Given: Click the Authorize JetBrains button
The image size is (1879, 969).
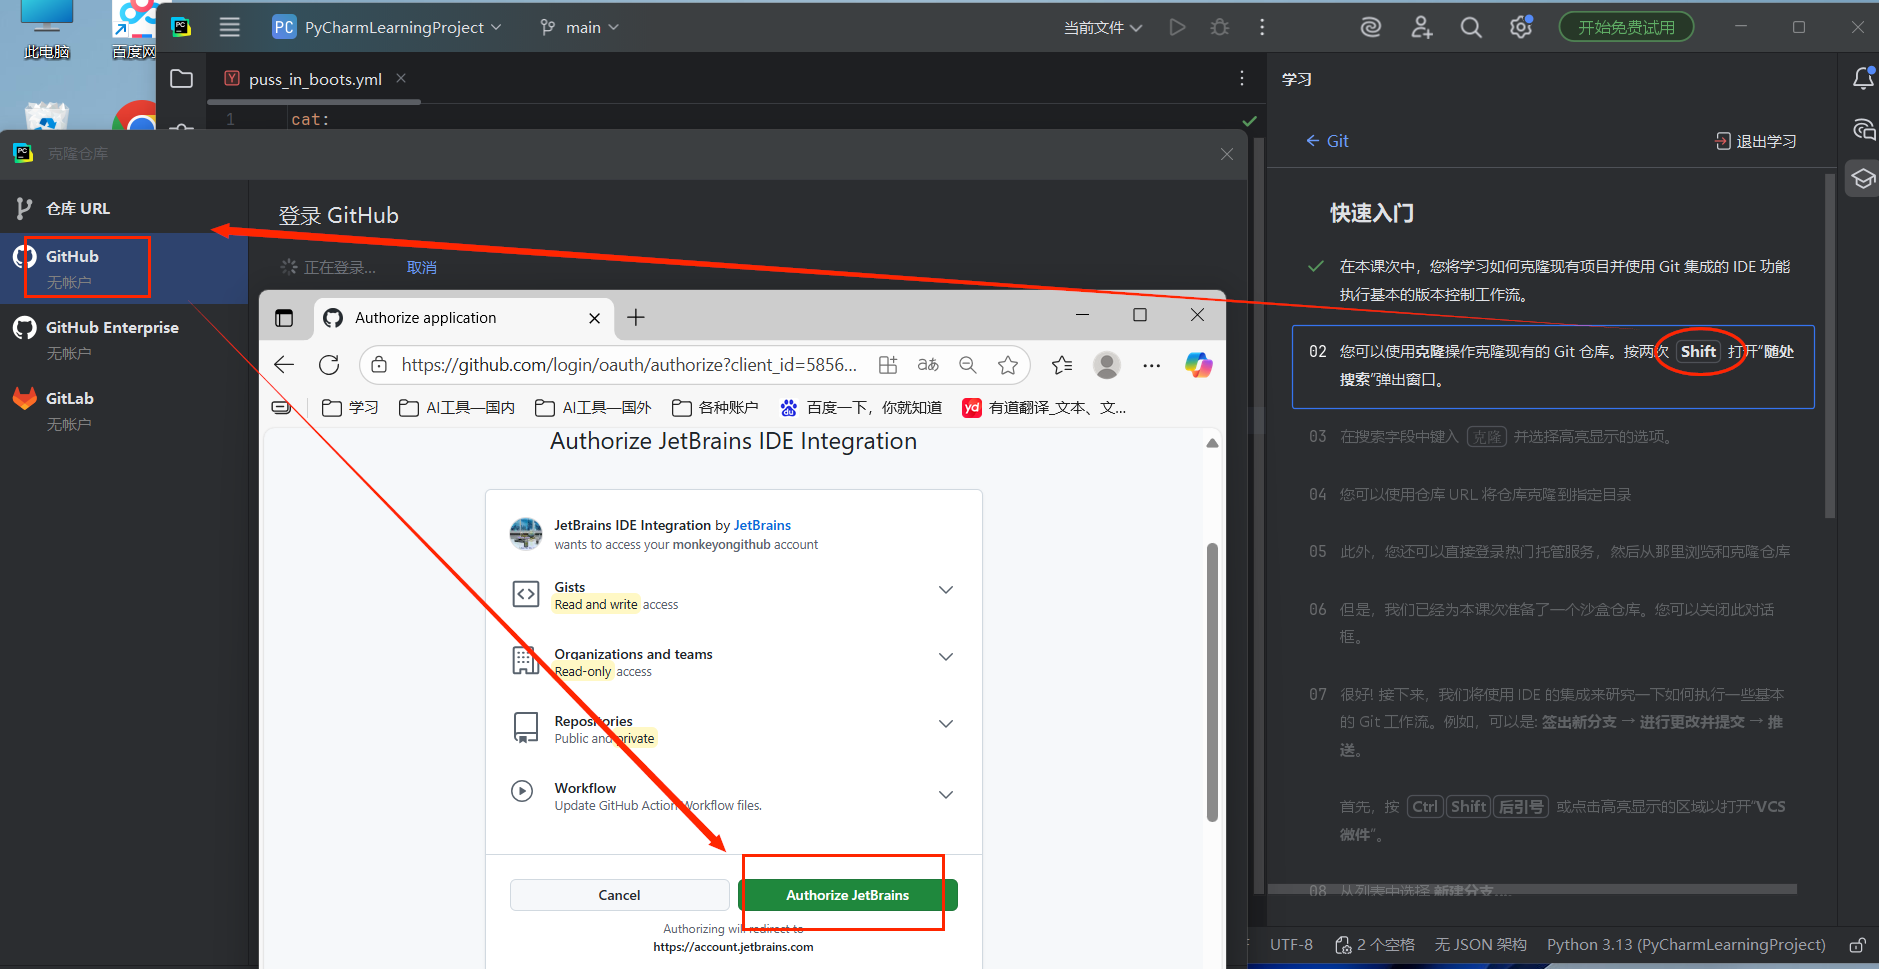Looking at the screenshot, I should 846,894.
